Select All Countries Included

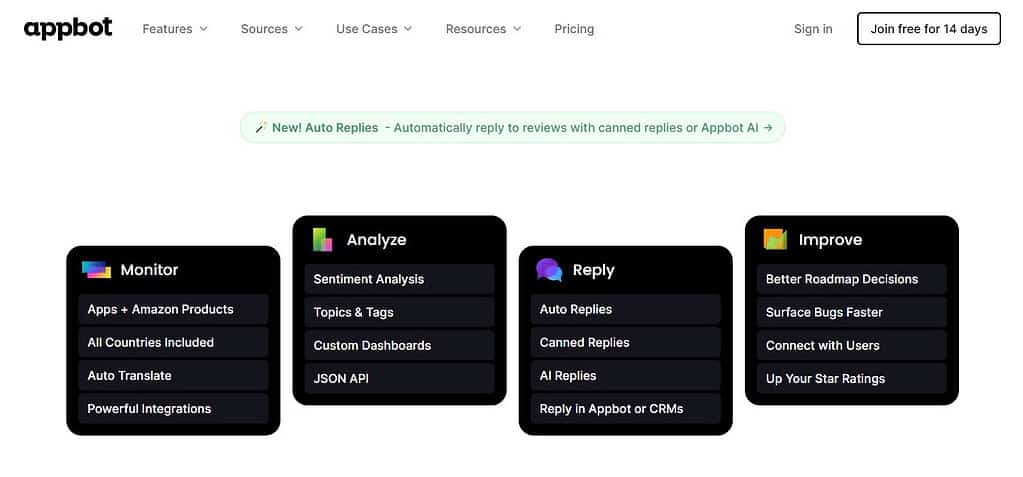coord(174,343)
